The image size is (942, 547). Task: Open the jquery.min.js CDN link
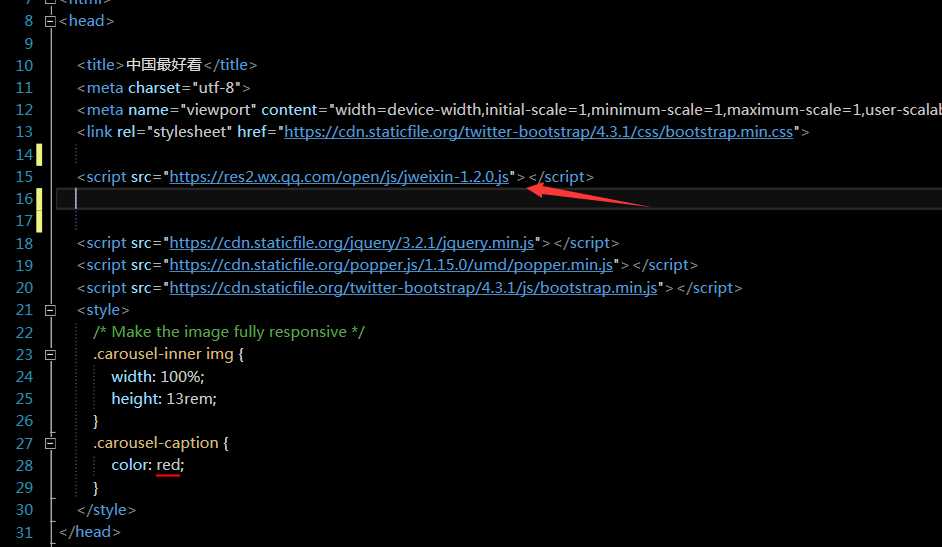351,243
